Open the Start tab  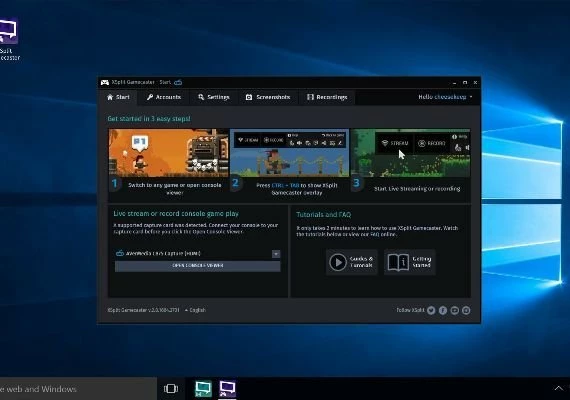[119, 97]
